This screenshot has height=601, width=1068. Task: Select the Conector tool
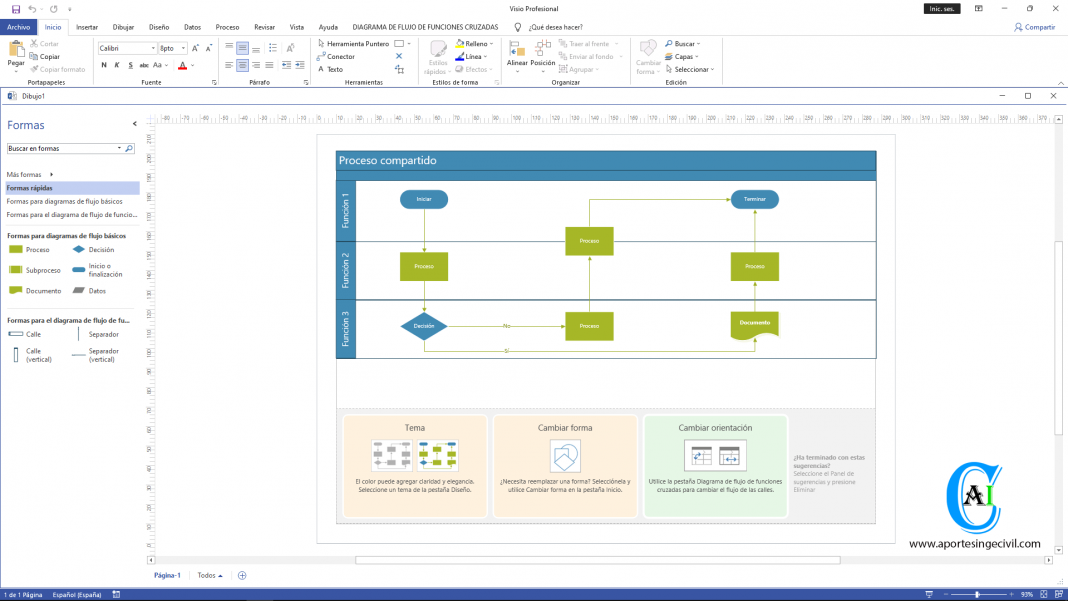341,57
